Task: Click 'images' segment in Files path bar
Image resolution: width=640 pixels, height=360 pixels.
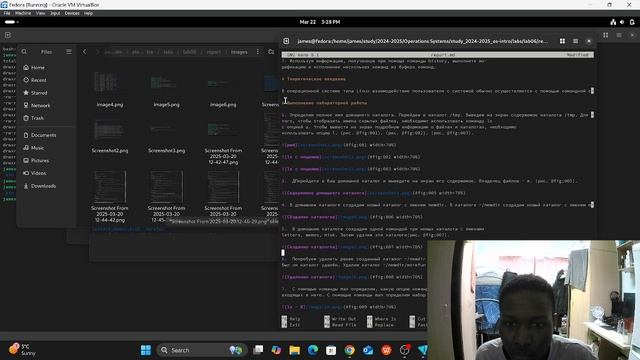Action: click(x=239, y=52)
